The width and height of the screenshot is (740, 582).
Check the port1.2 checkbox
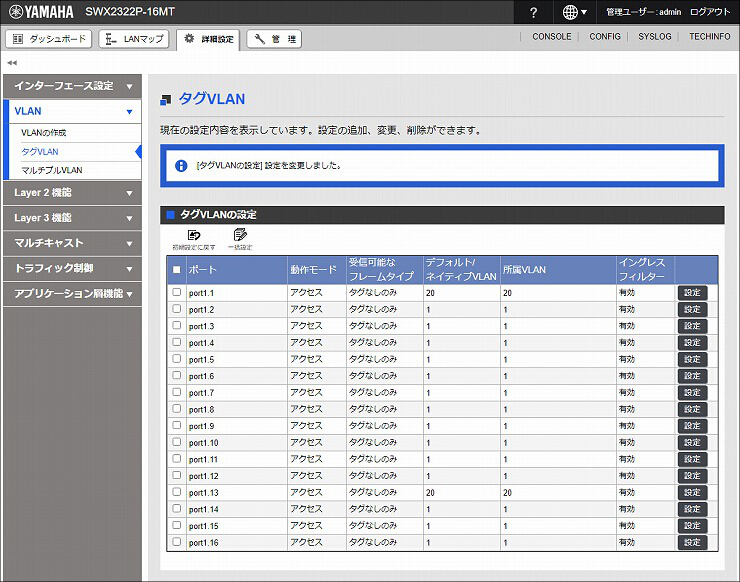point(177,309)
